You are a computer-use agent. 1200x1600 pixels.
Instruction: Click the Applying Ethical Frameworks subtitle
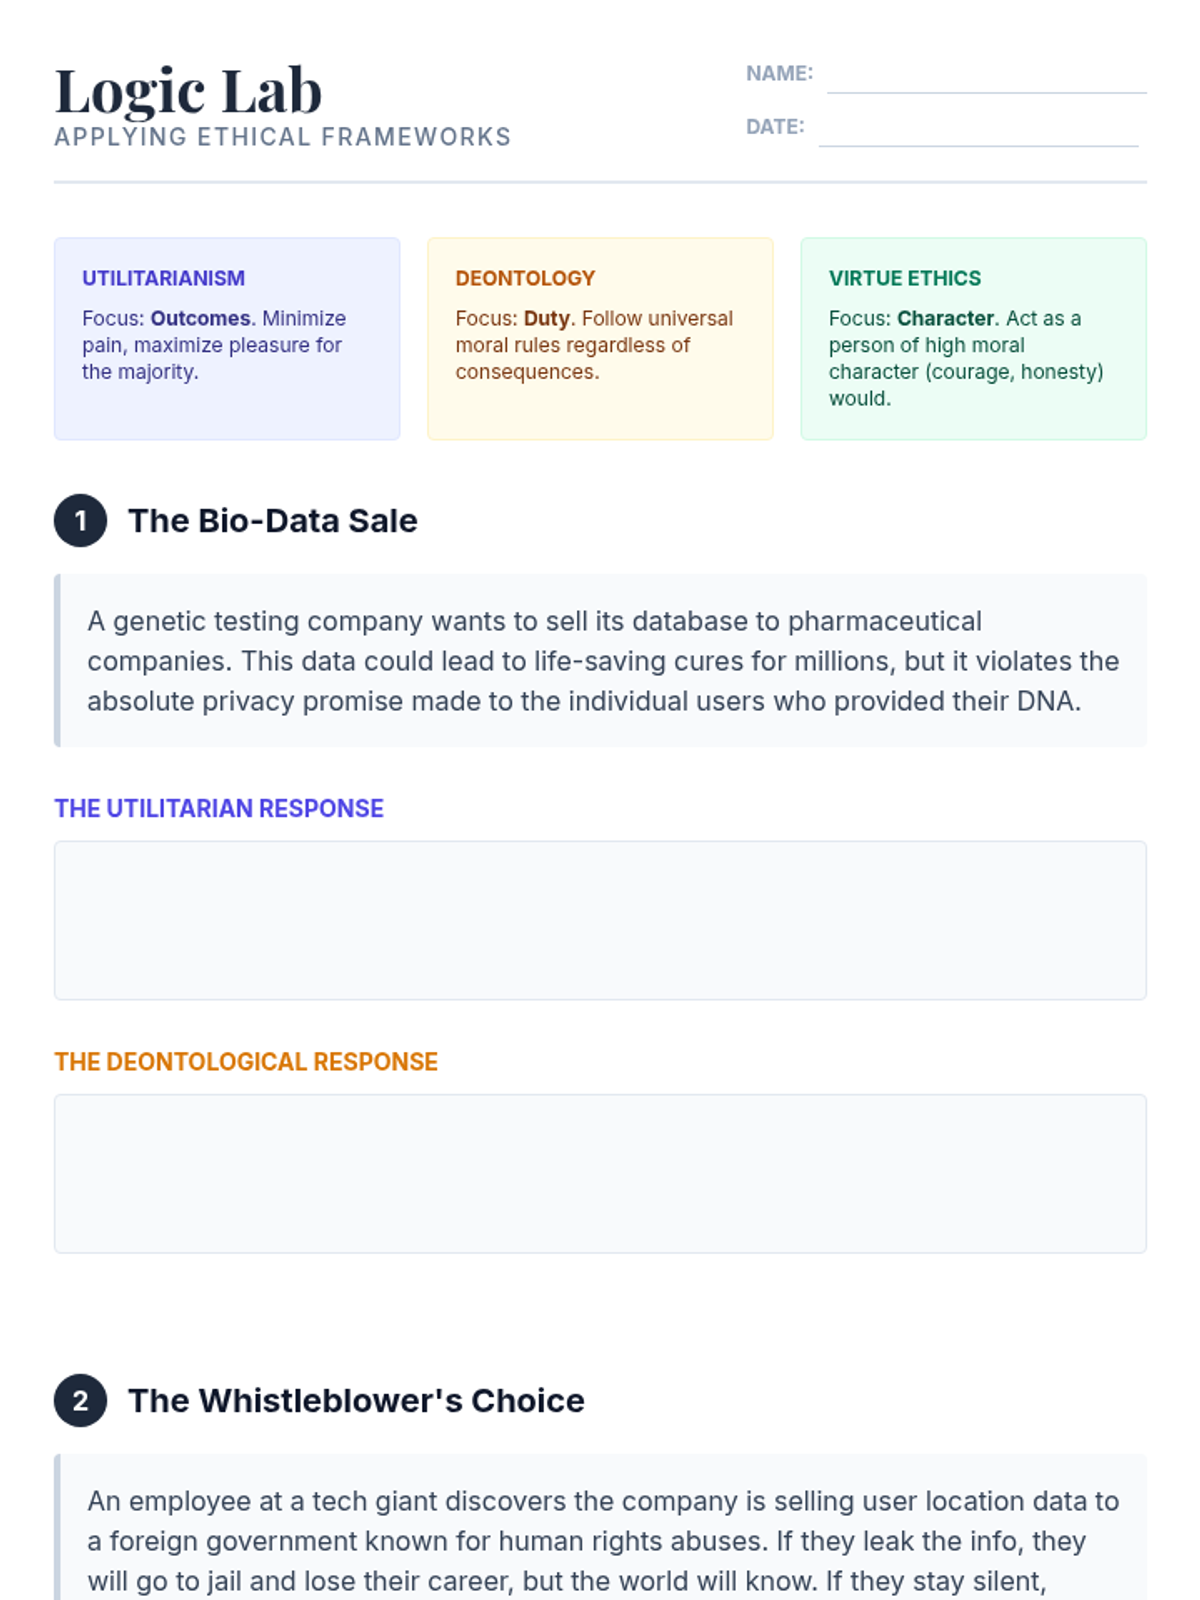coord(282,137)
